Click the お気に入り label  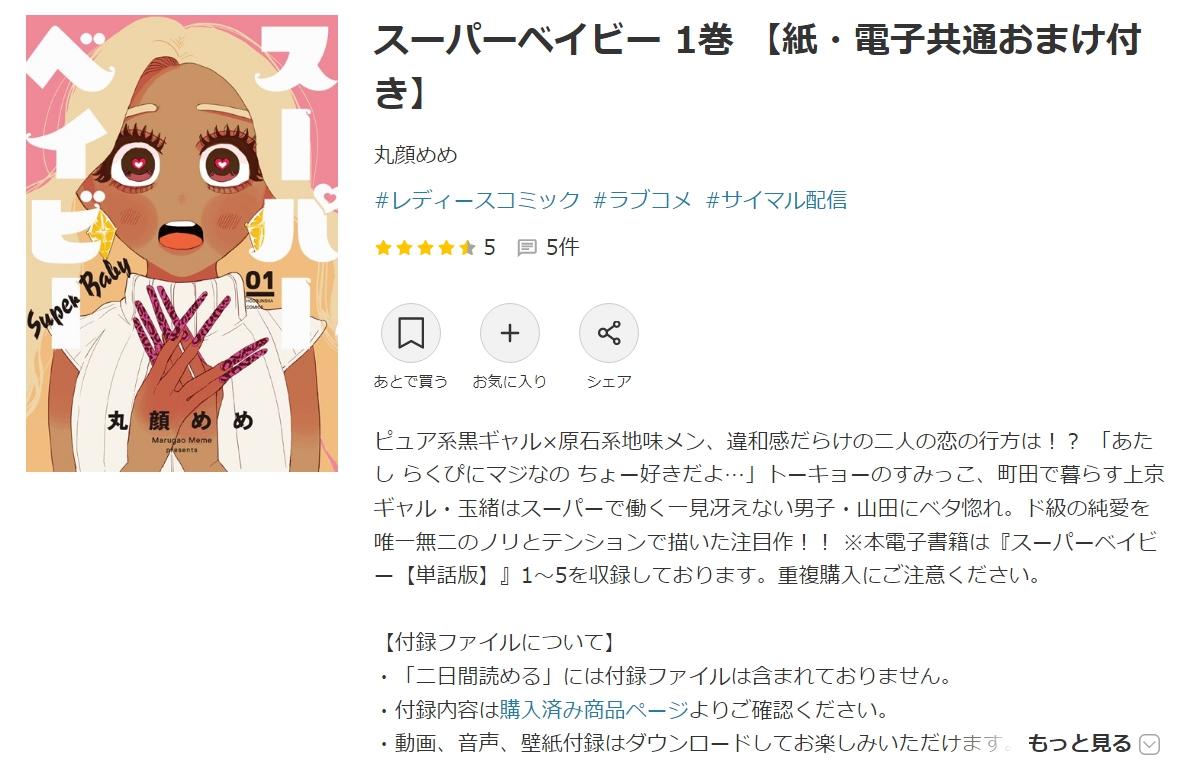[509, 382]
